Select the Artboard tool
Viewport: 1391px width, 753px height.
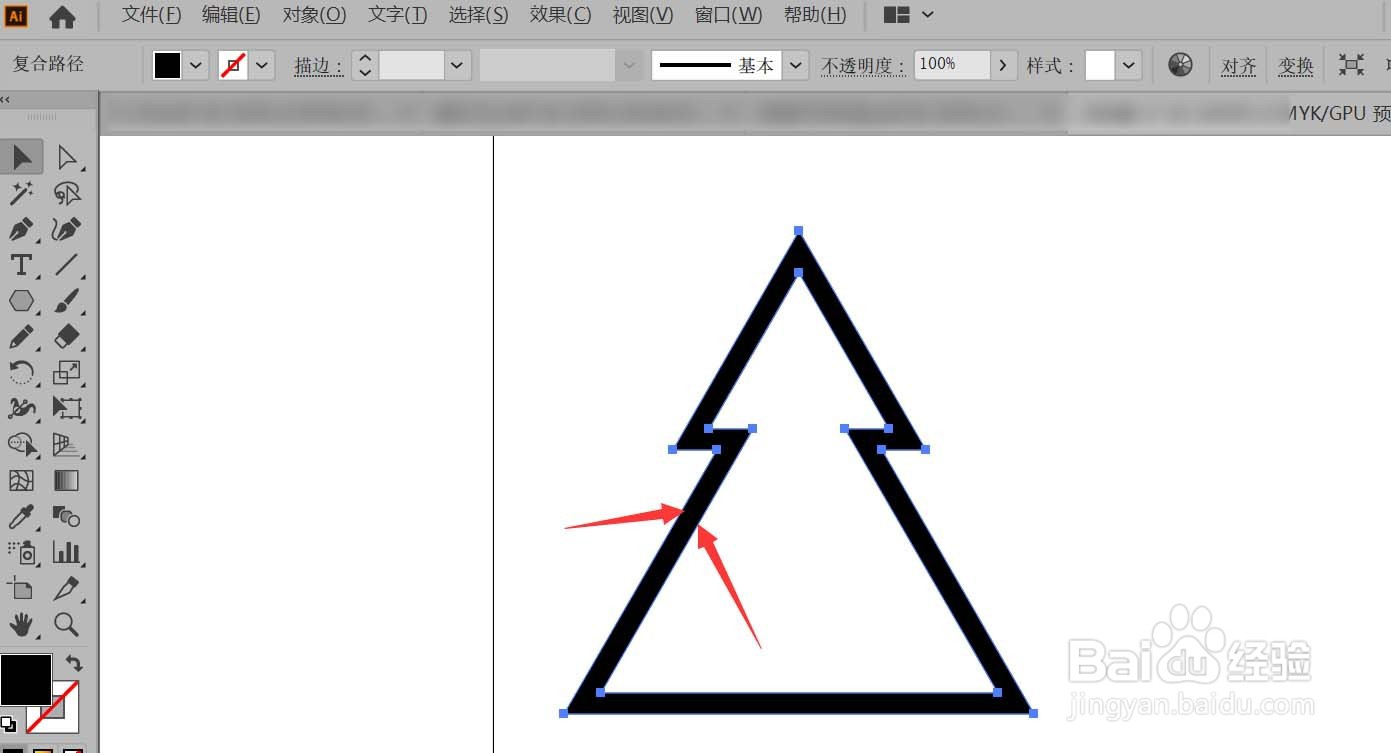pos(22,588)
